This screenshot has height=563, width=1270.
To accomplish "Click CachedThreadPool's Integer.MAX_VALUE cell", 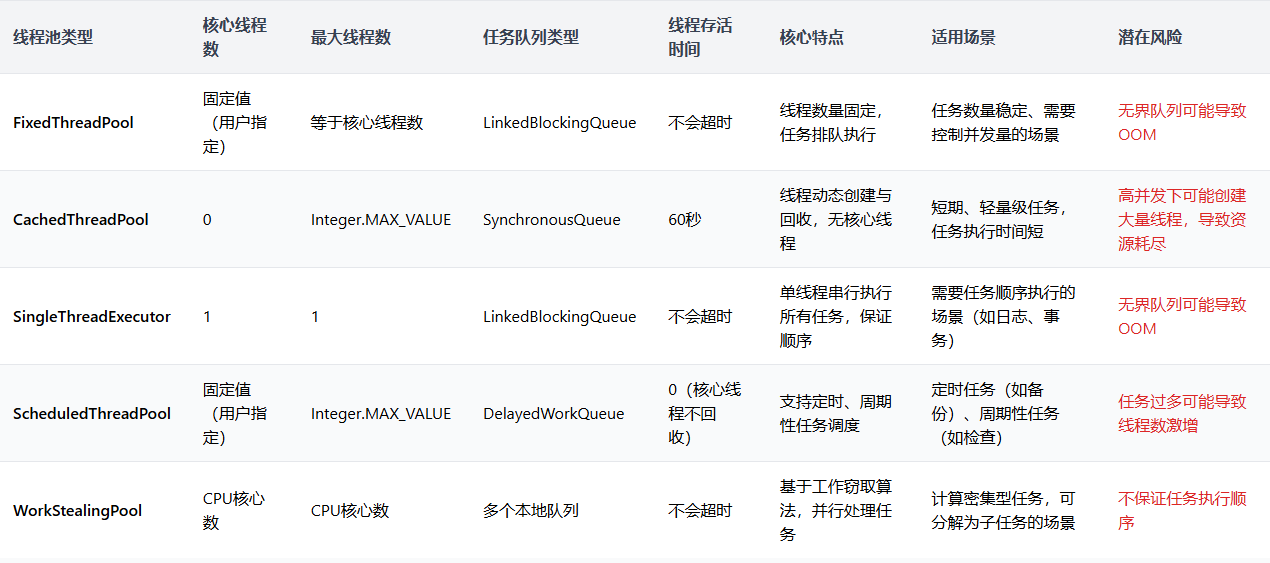I will pyautogui.click(x=380, y=219).
